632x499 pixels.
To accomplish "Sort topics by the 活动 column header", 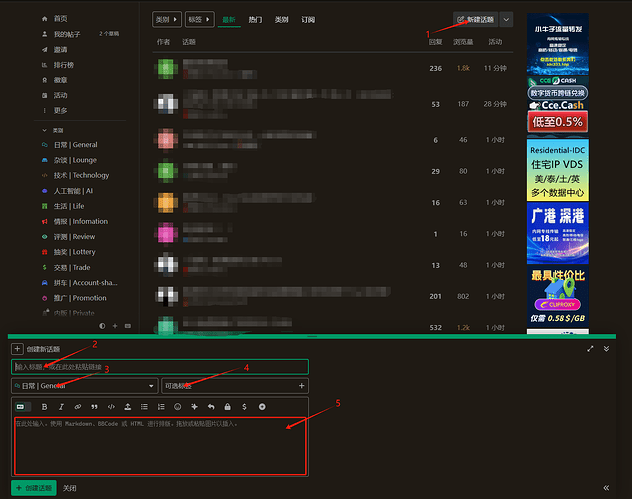I will [495, 42].
